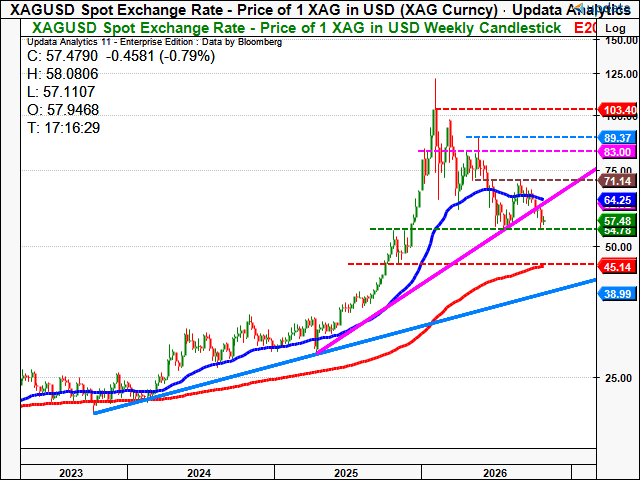This screenshot has height=480, width=640.
Task: Click the 2026 year on time axis
Action: pos(495,473)
